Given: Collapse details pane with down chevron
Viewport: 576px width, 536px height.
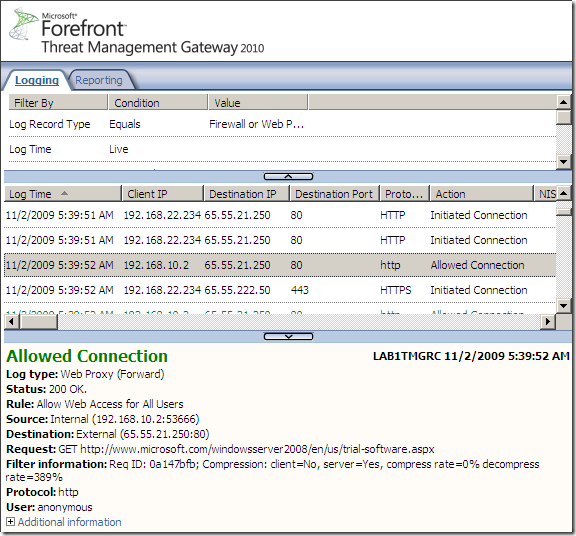Looking at the screenshot, I should coord(288,337).
